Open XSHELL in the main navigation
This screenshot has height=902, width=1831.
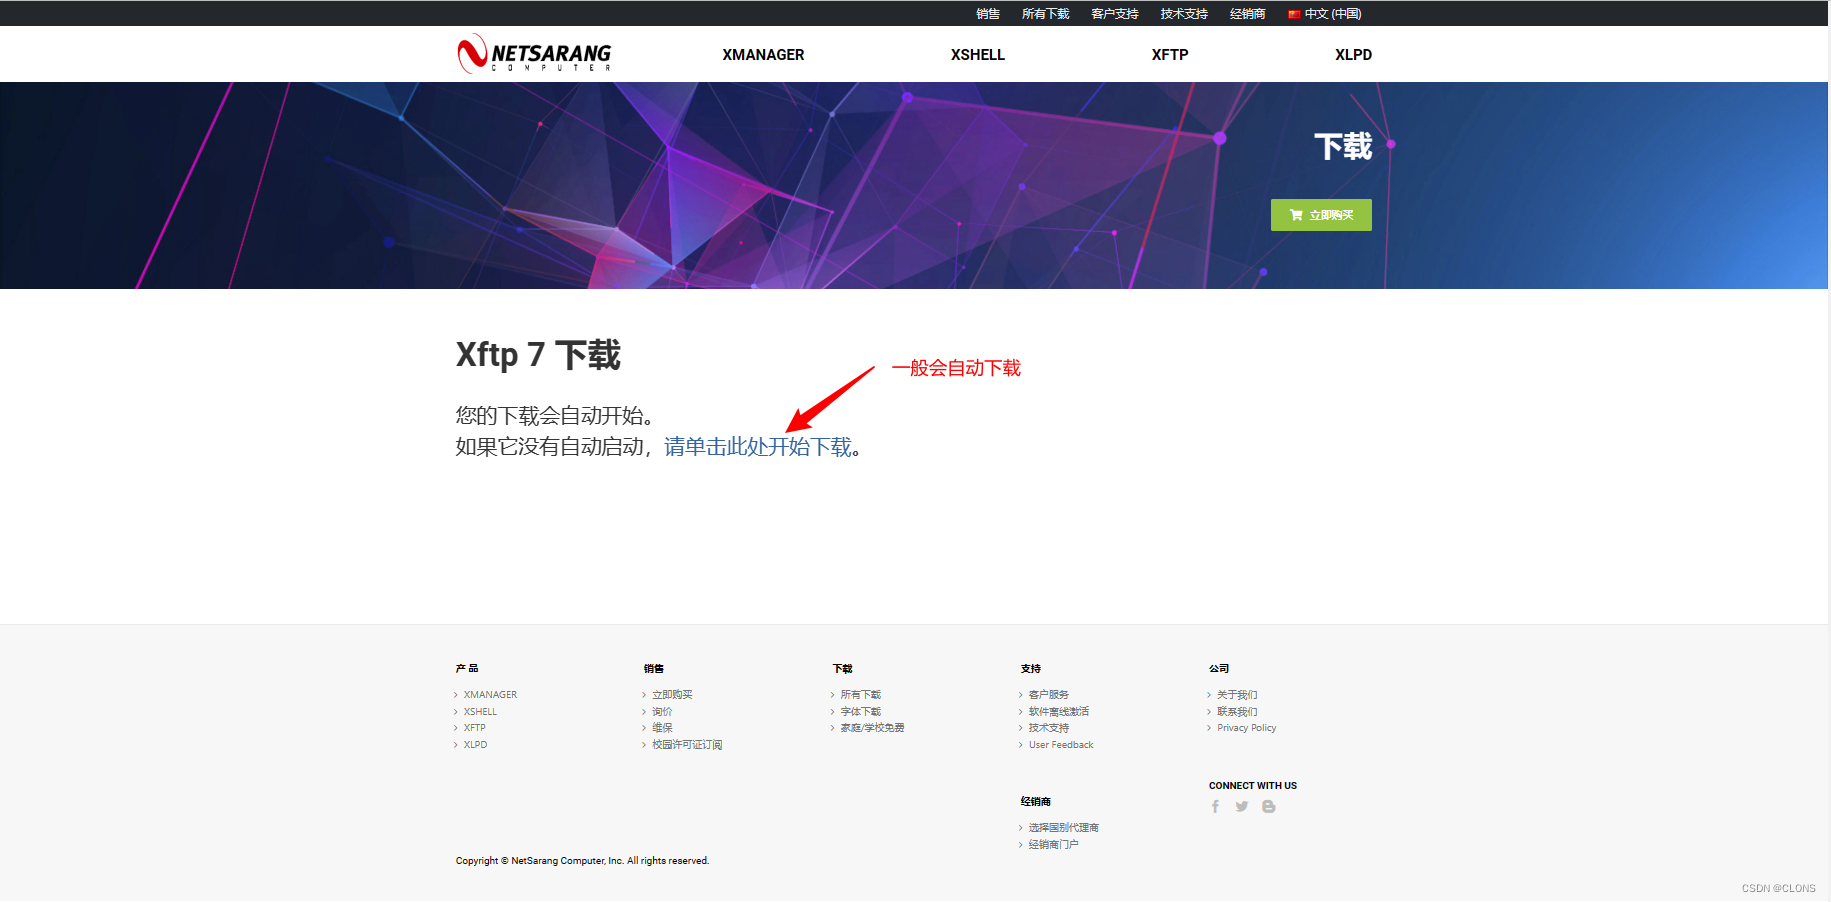point(978,55)
